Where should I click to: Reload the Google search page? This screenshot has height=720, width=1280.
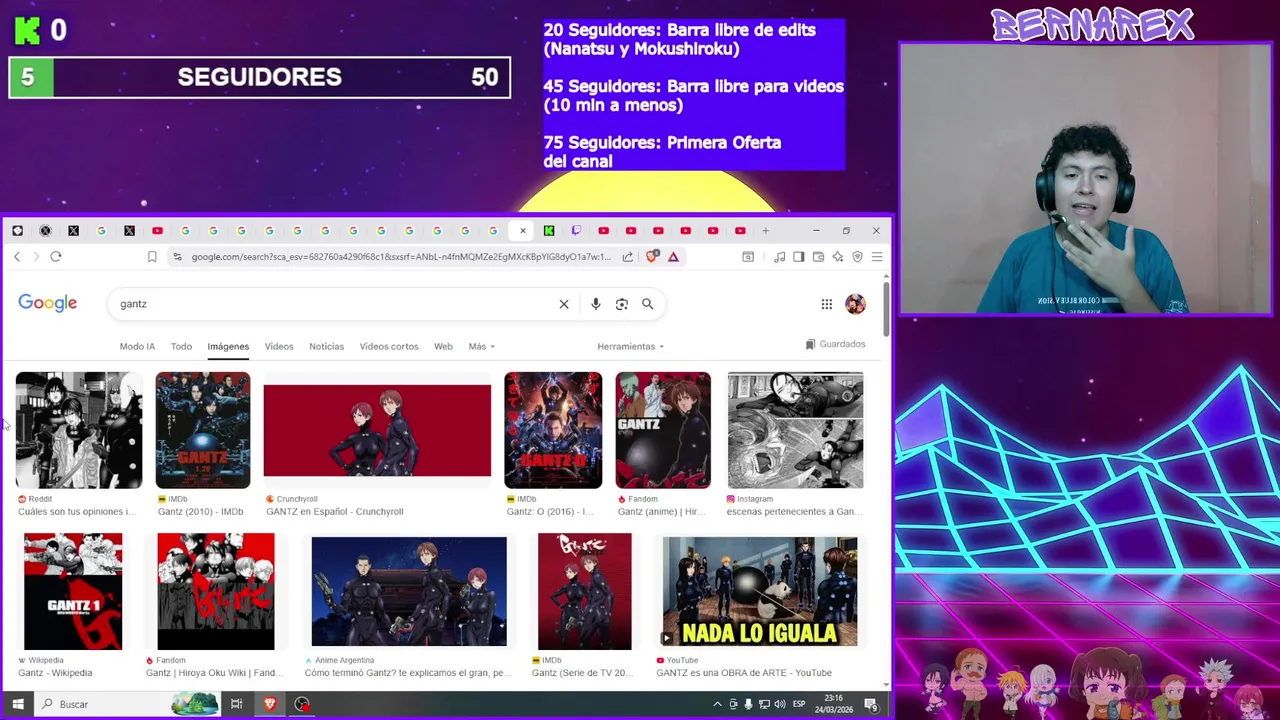point(56,257)
